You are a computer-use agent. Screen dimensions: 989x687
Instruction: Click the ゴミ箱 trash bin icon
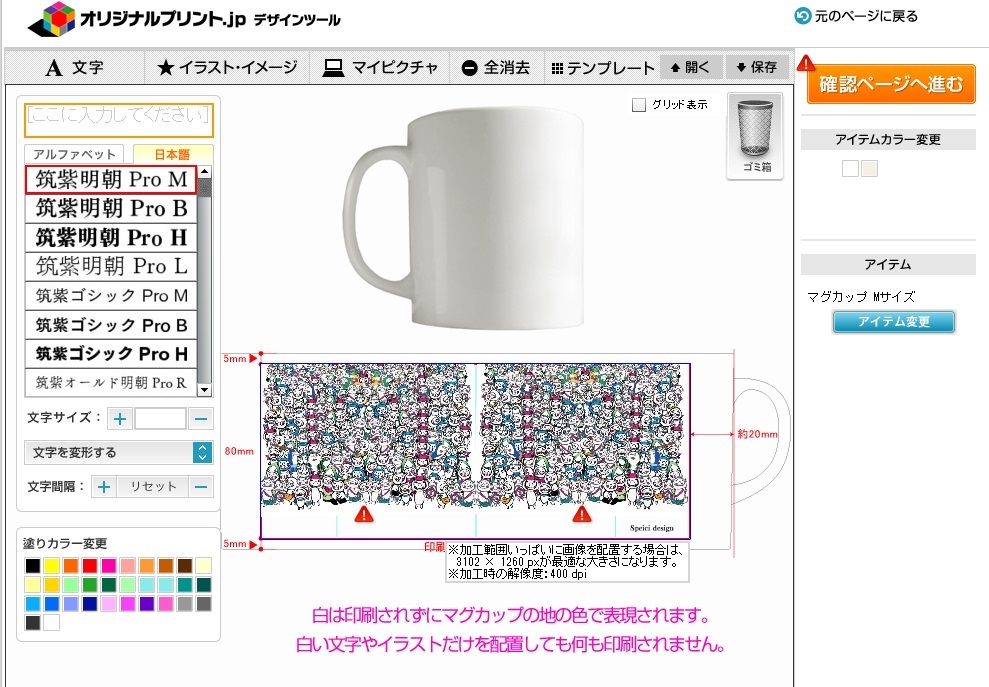click(755, 136)
